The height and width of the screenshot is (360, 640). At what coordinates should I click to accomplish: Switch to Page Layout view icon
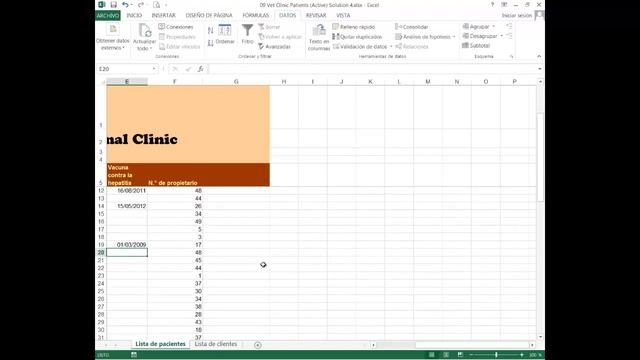pyautogui.click(x=446, y=355)
